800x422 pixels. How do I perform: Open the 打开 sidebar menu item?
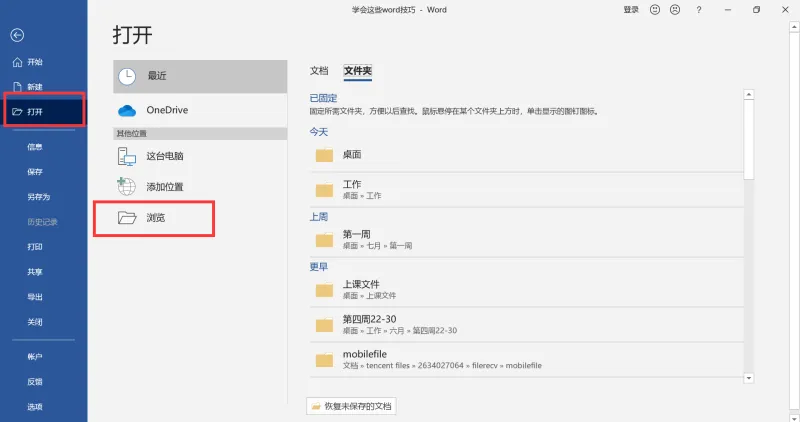(x=44, y=111)
